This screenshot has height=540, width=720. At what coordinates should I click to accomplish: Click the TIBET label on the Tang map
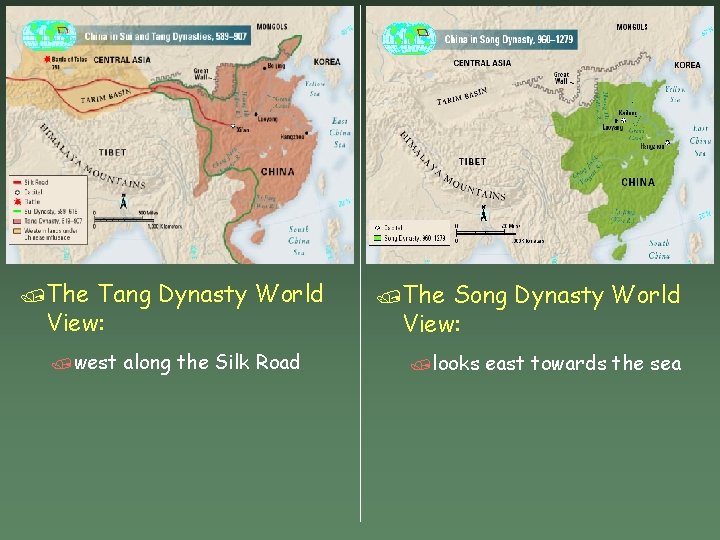112,152
